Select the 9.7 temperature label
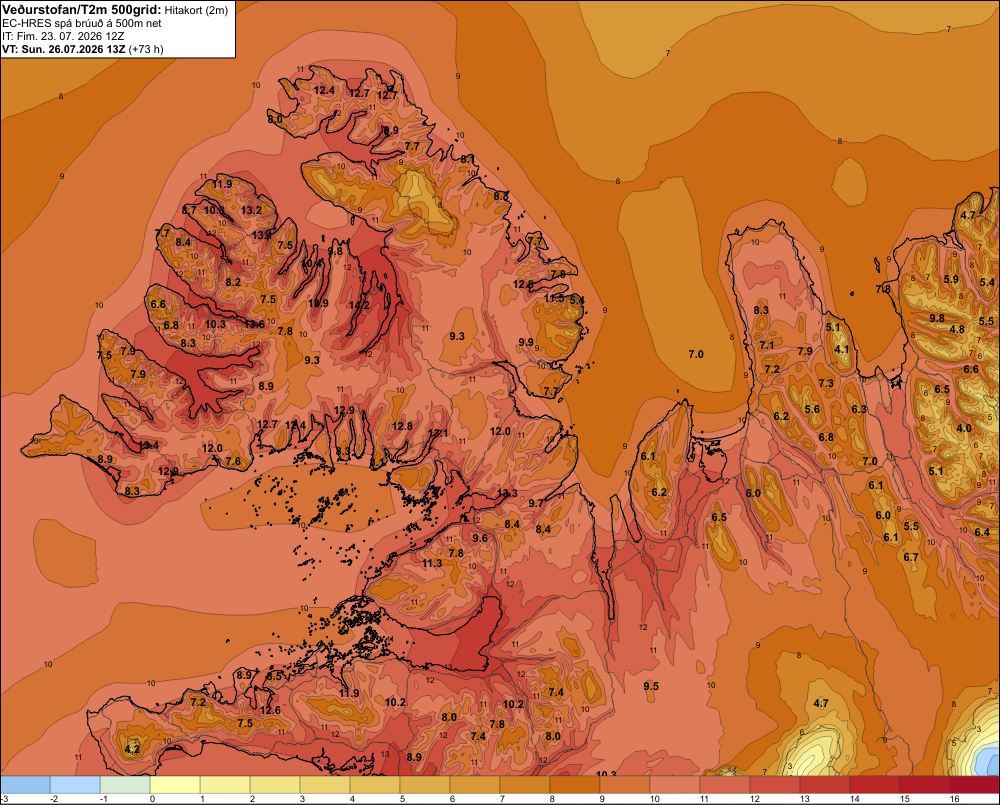 coord(536,503)
